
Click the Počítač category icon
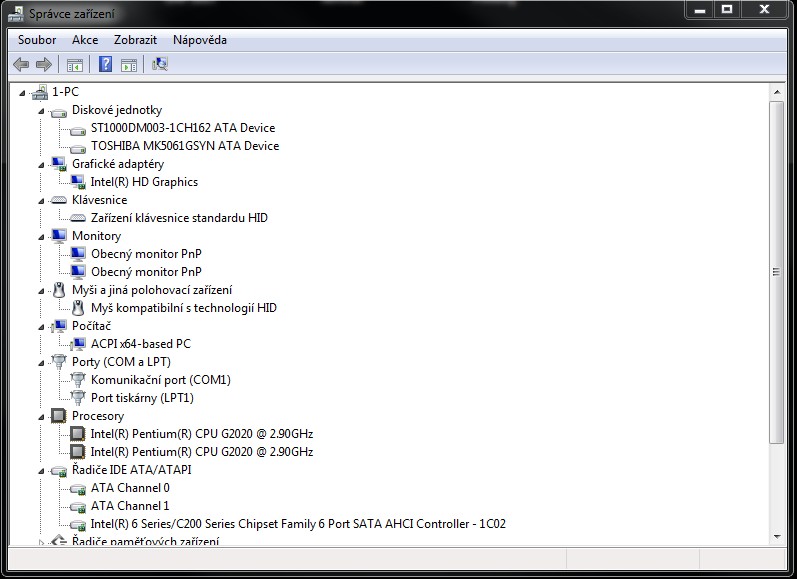point(59,326)
